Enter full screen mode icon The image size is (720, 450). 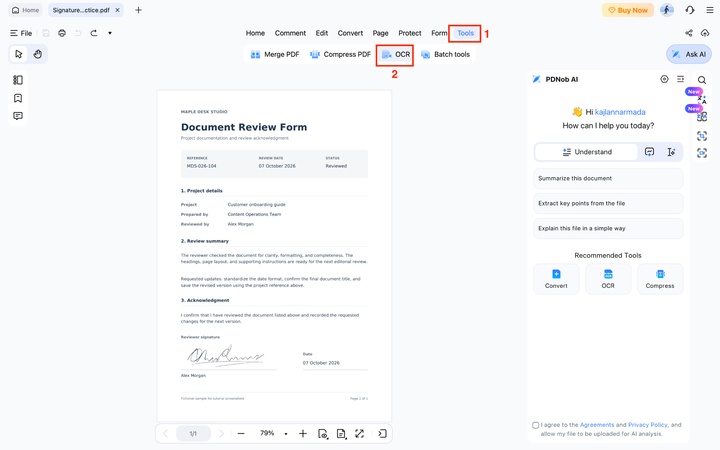click(x=360, y=433)
